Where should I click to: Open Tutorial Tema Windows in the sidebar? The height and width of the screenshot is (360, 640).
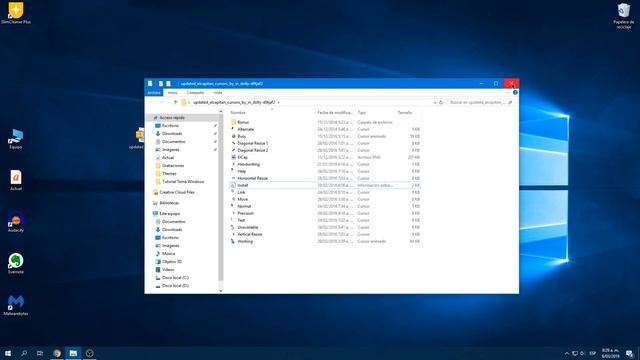182,182
